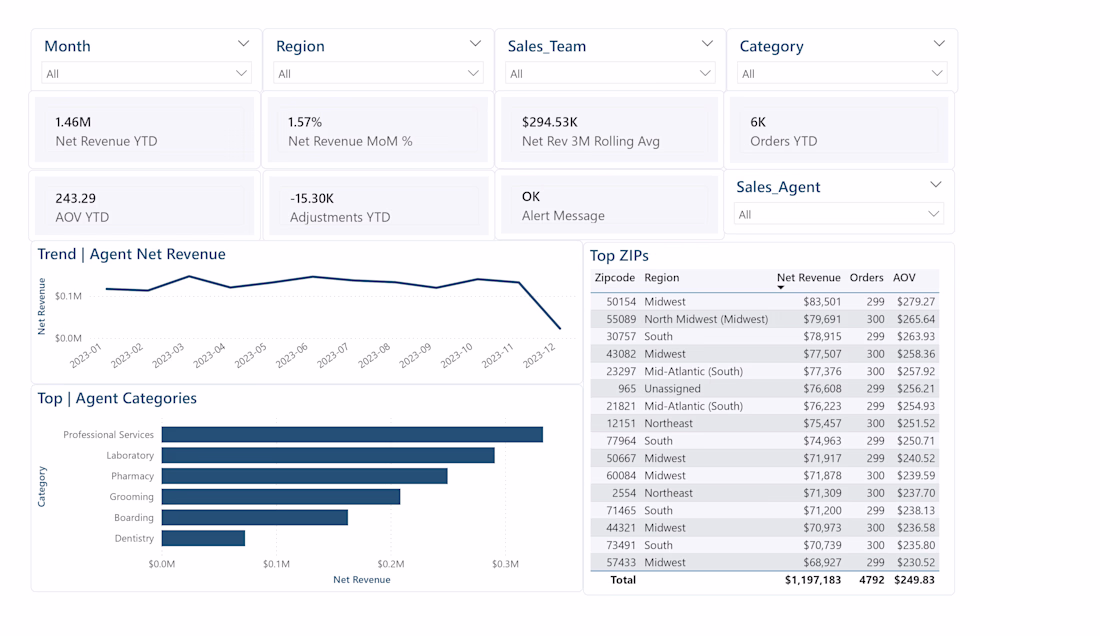This screenshot has height=636, width=1100.
Task: Collapse the Category slicer header chevron
Action: [x=939, y=43]
